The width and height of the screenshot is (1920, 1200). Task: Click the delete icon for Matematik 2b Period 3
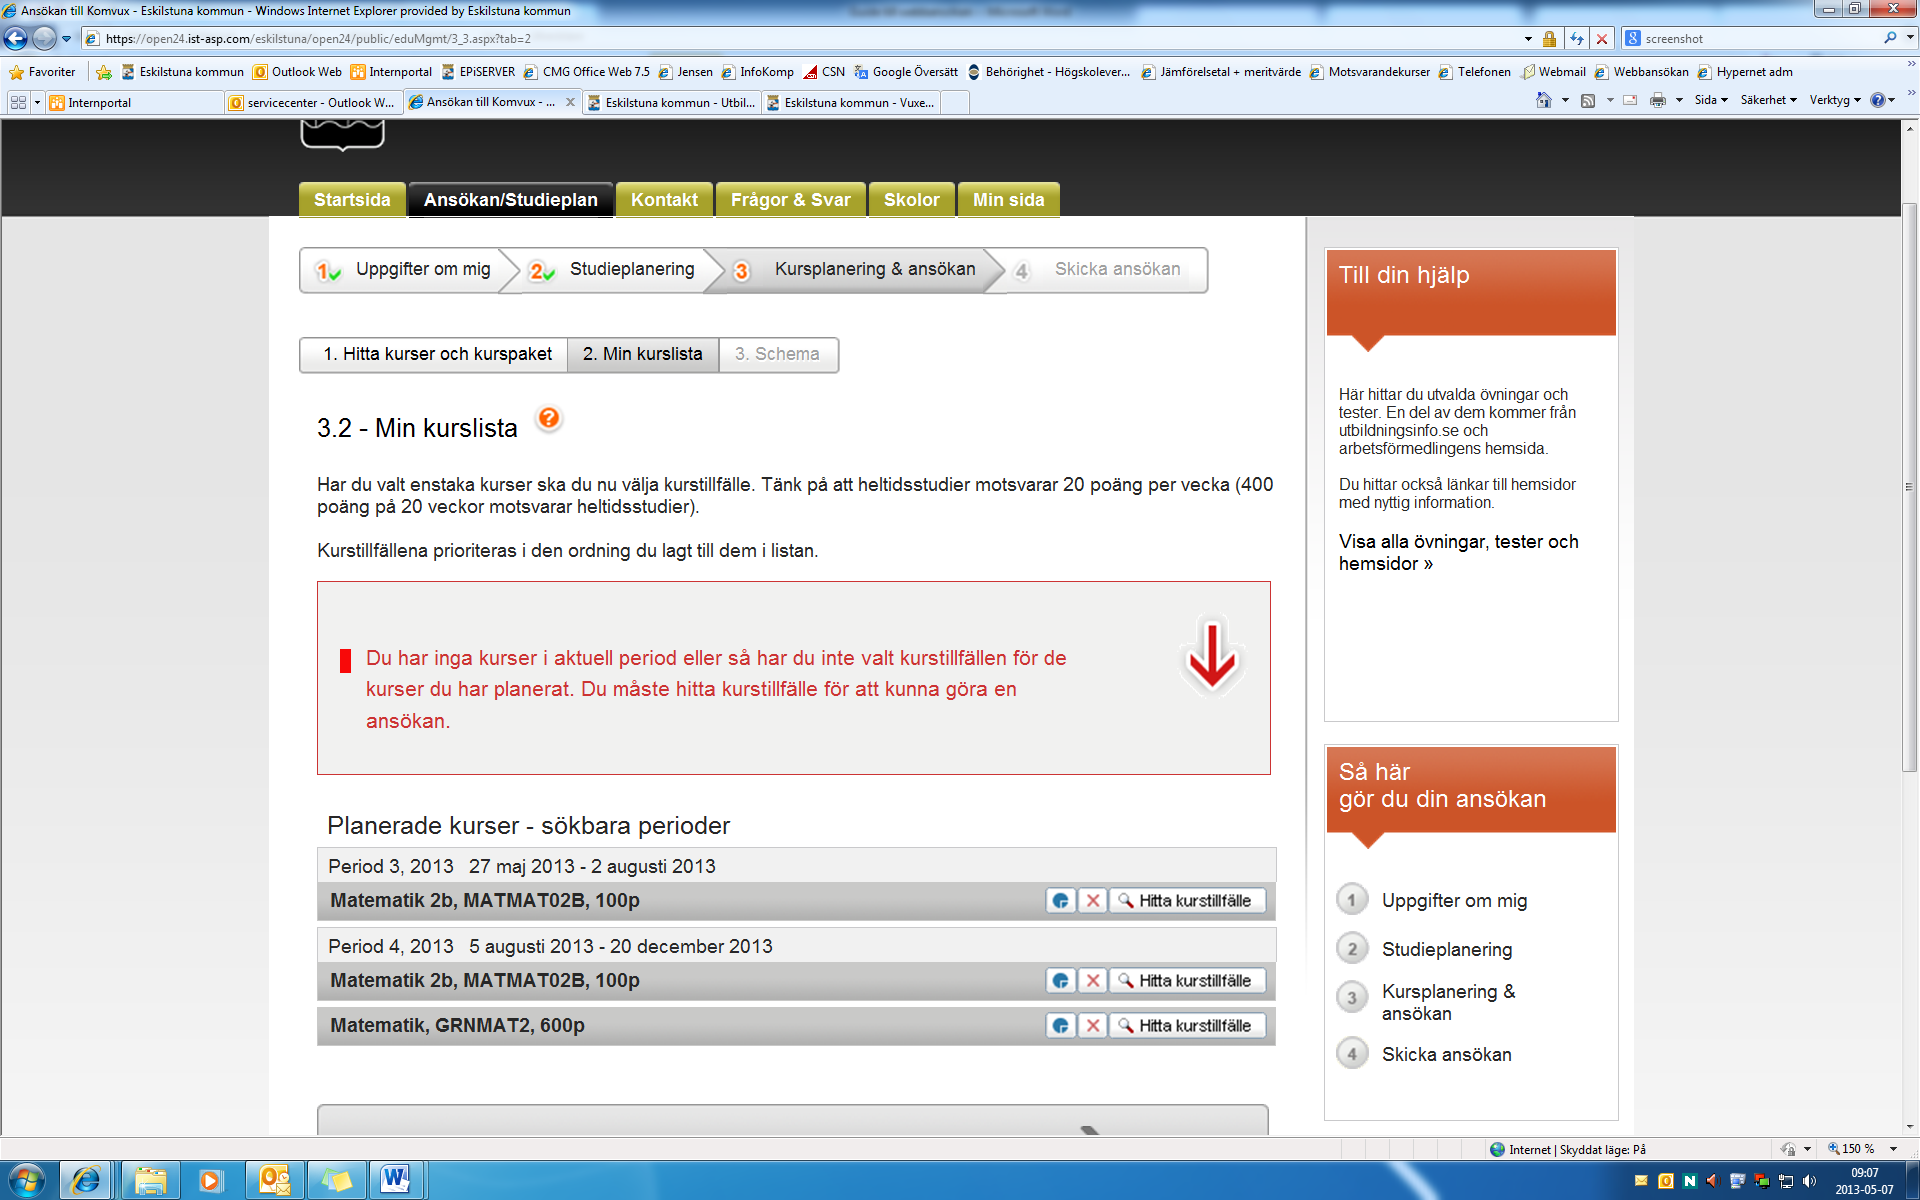click(x=1092, y=900)
